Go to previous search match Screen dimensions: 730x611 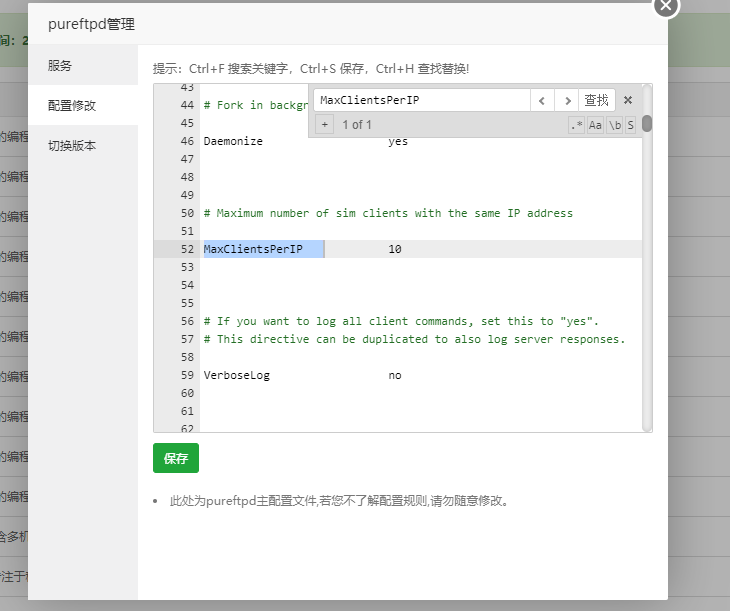pyautogui.click(x=542, y=100)
